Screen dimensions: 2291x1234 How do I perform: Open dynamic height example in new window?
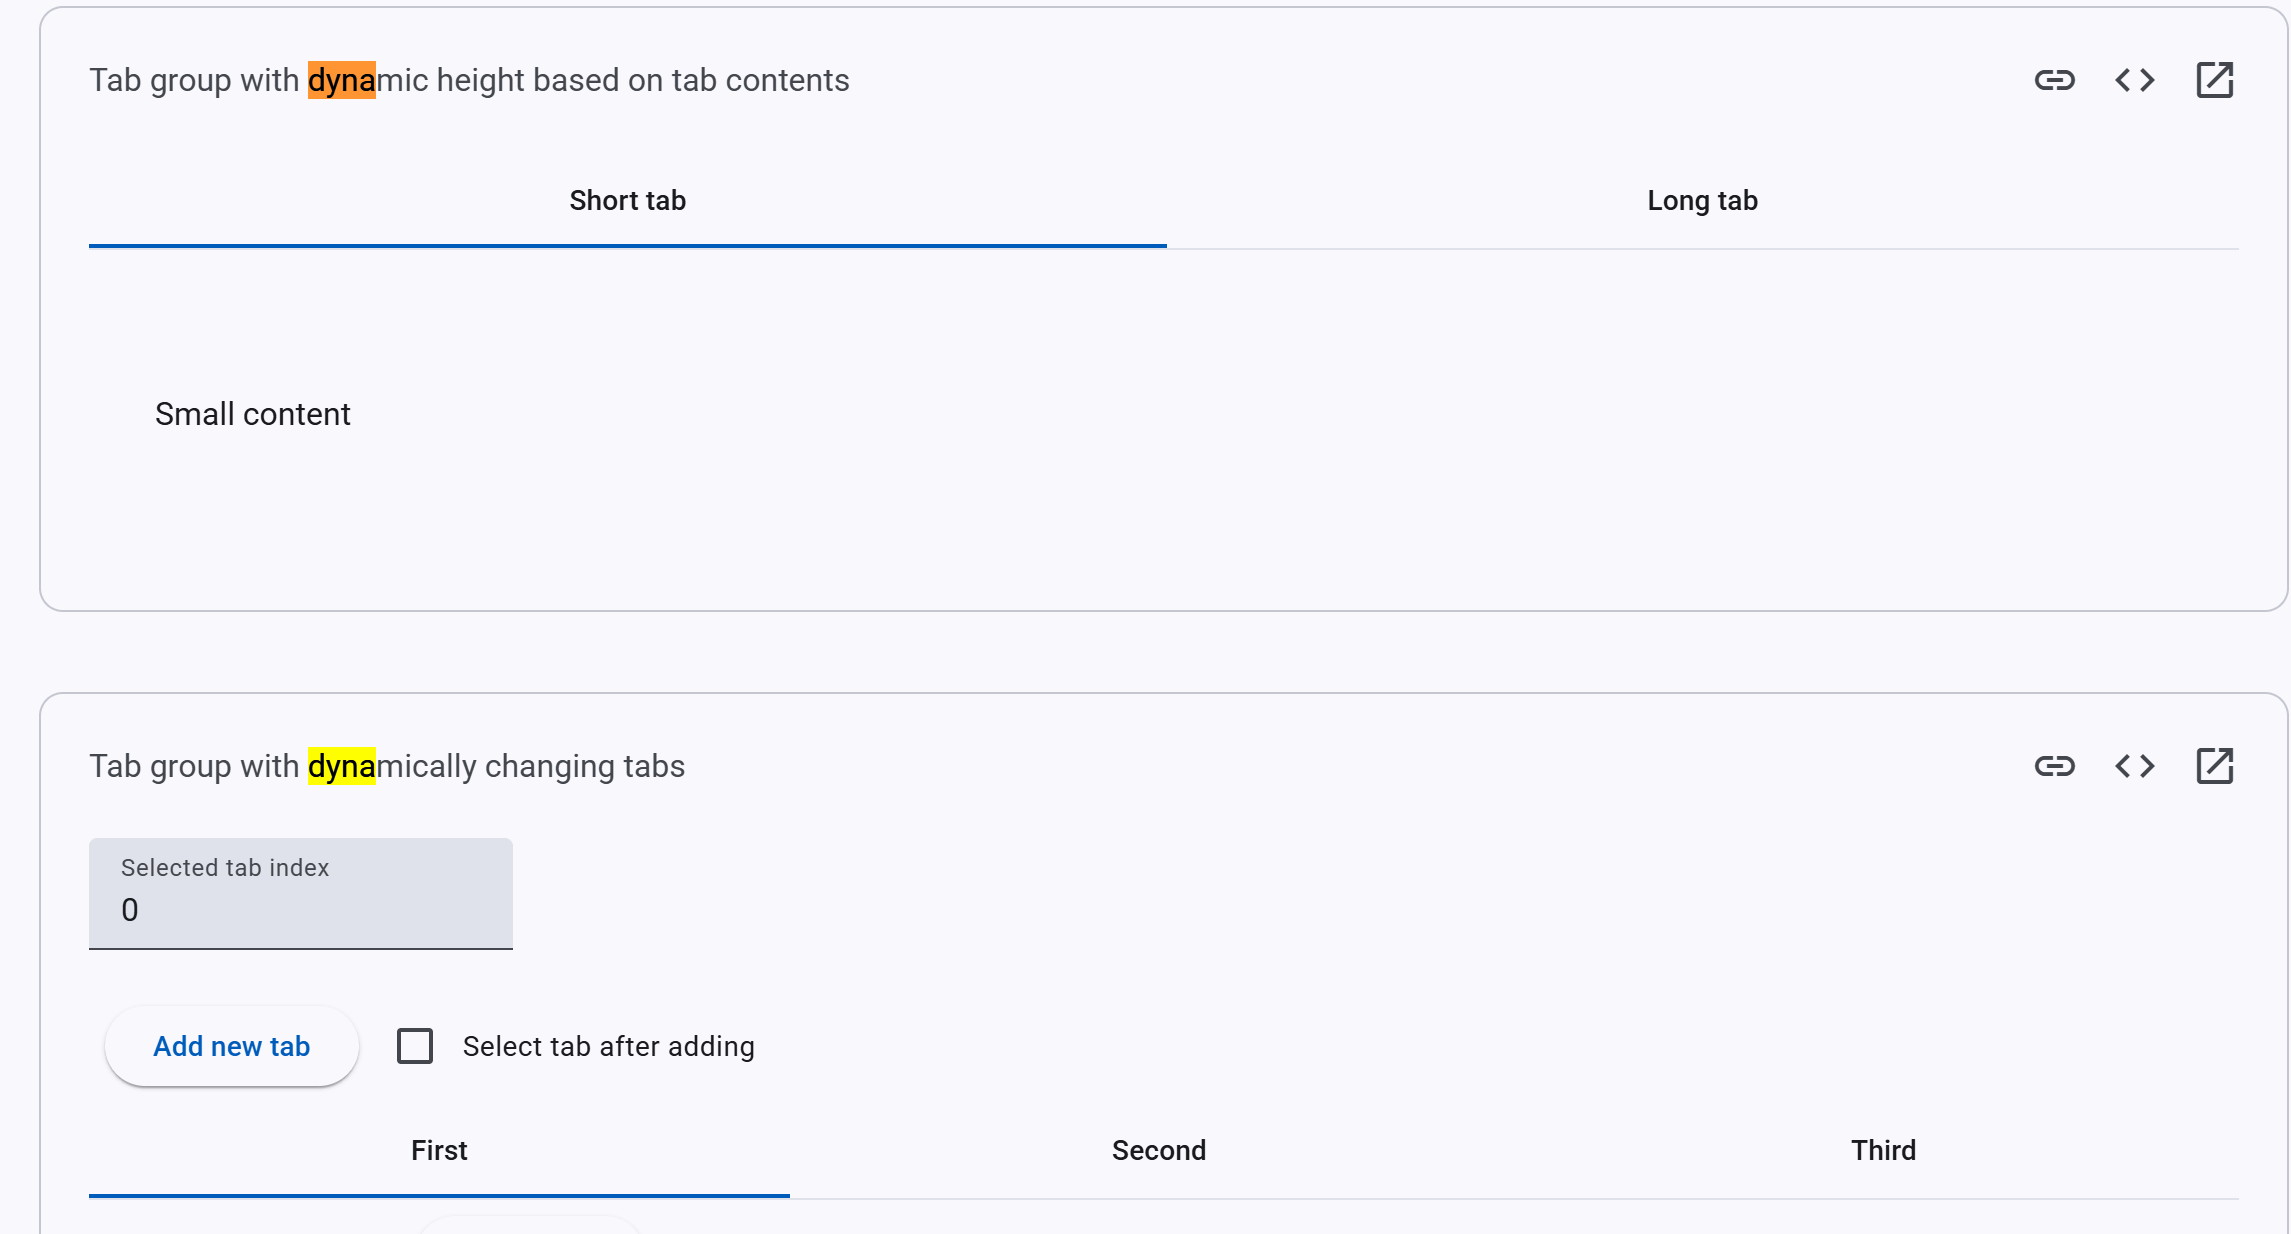2214,80
